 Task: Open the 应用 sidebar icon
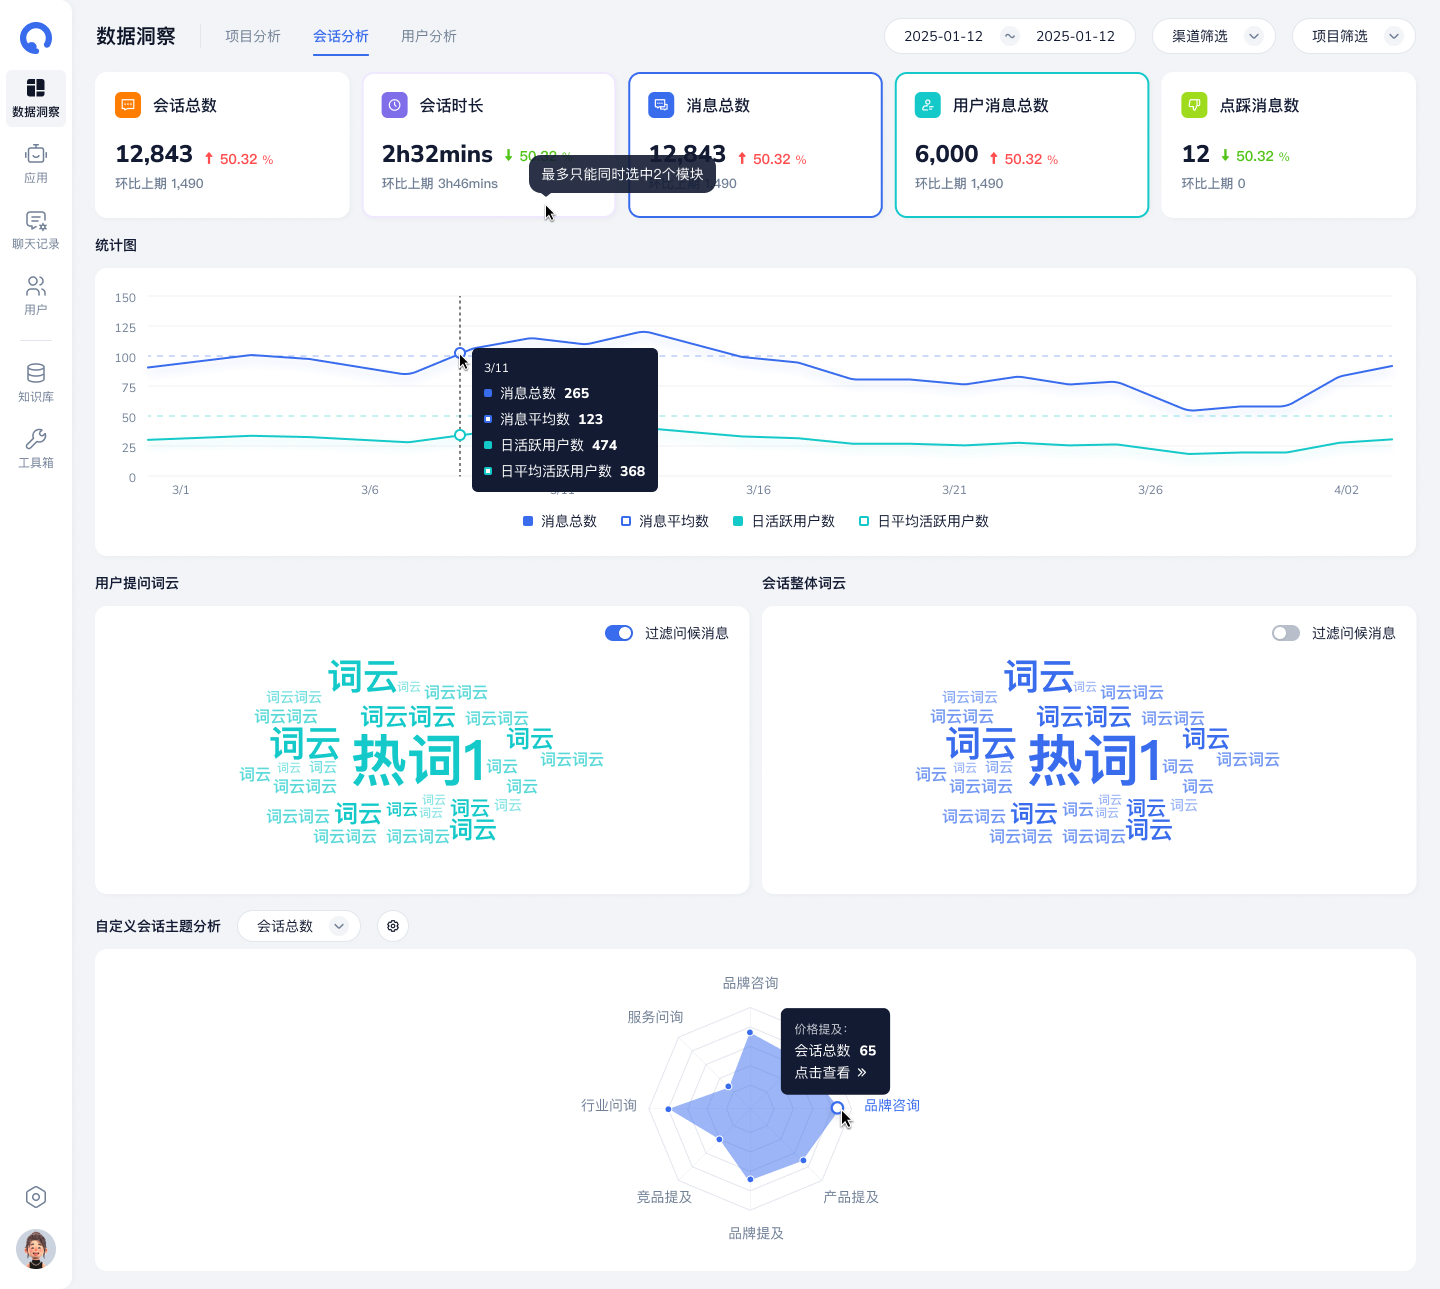36,164
